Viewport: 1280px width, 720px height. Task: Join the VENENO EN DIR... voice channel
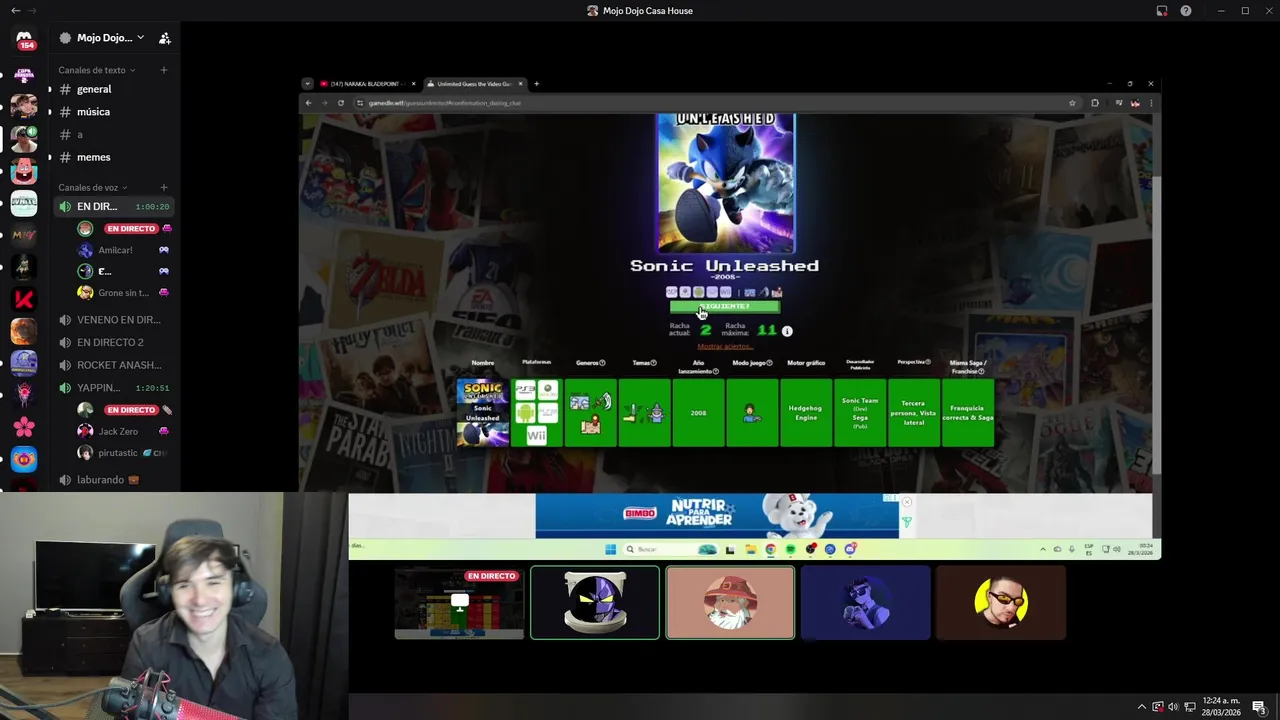pos(116,320)
